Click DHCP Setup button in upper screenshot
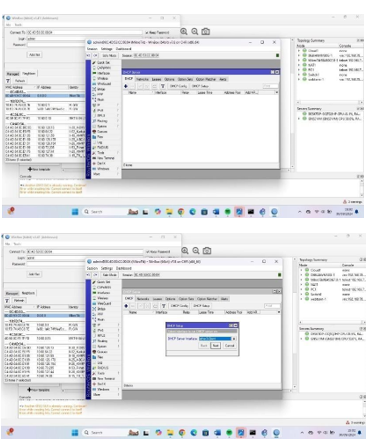This screenshot has width=366, height=446. click(x=200, y=86)
